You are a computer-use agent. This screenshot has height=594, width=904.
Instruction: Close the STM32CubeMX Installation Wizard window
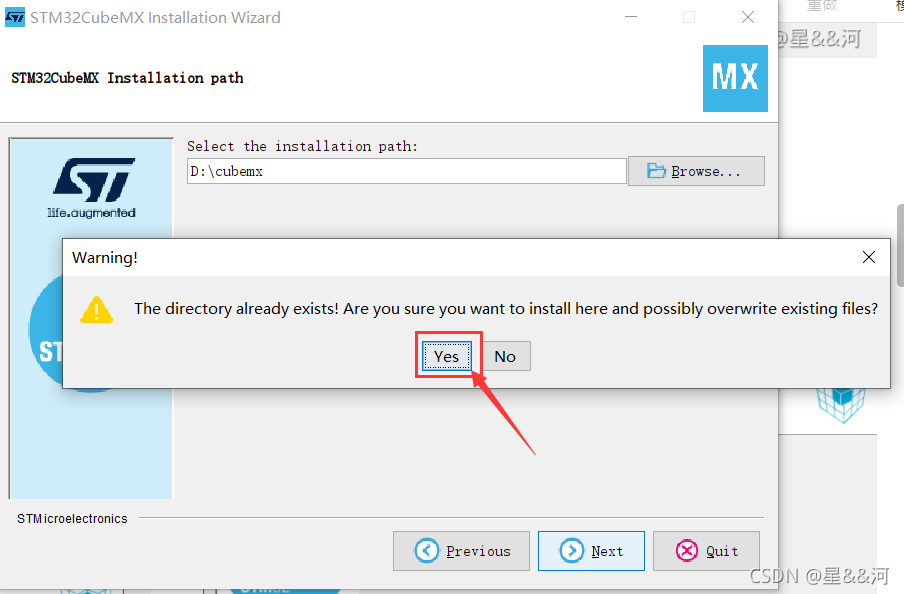pos(748,17)
